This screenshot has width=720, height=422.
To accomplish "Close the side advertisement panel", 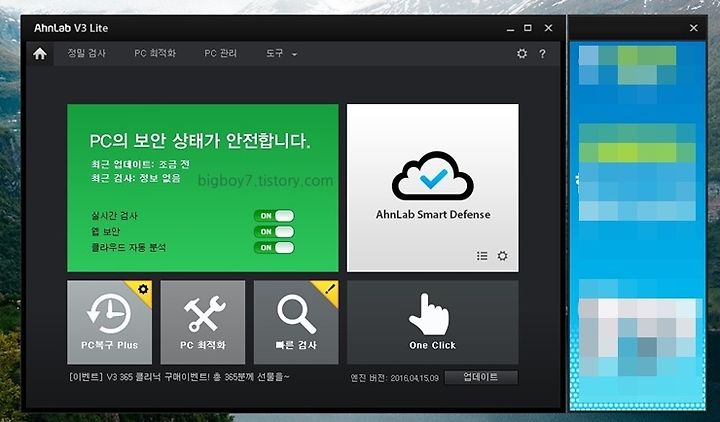I will [693, 28].
